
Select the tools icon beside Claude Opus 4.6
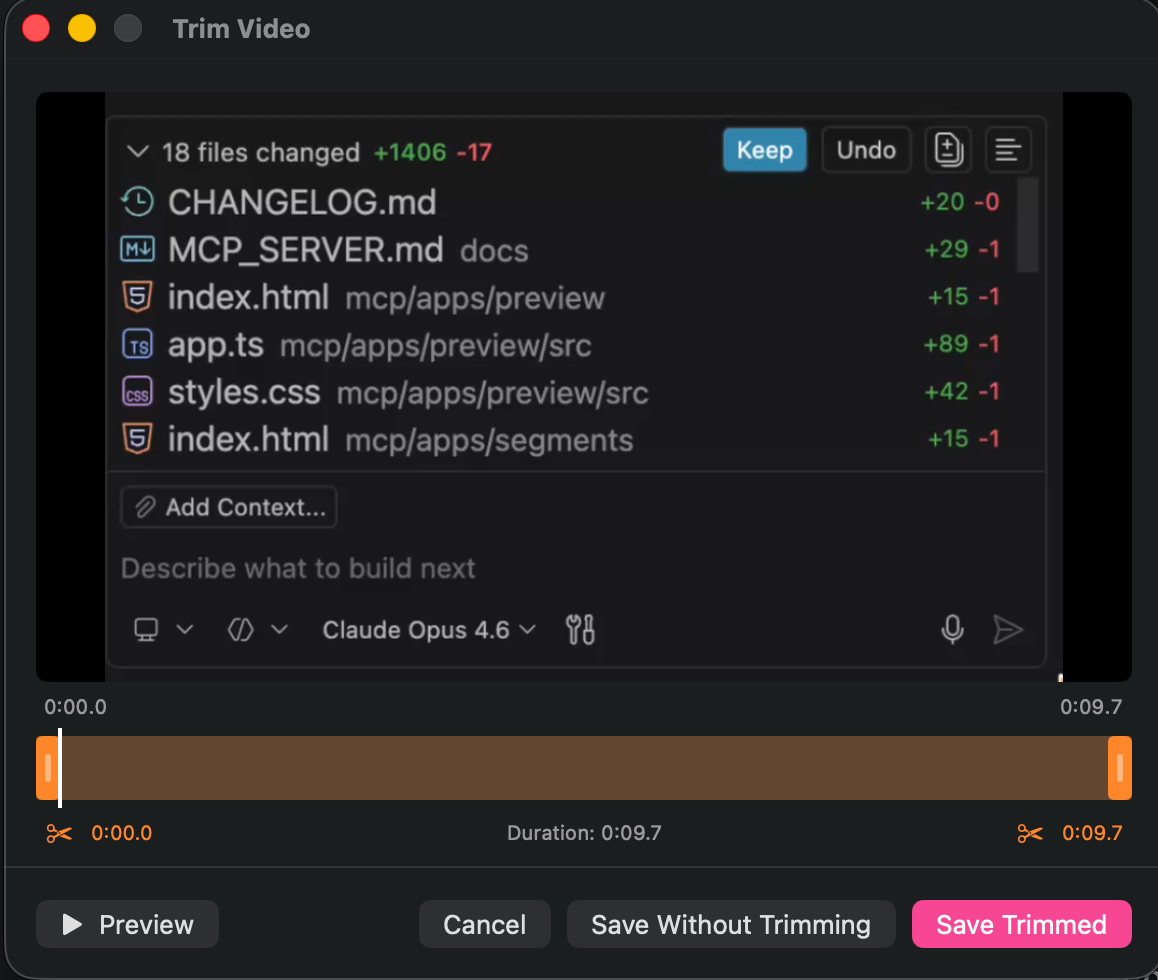point(579,630)
